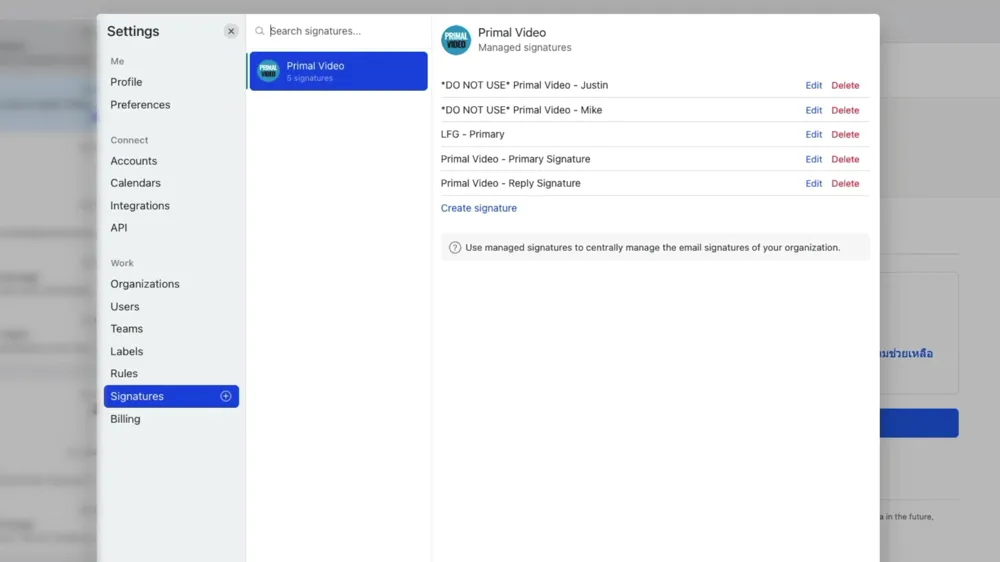
Task: Click the plus icon beside Signatures
Action: tap(225, 397)
